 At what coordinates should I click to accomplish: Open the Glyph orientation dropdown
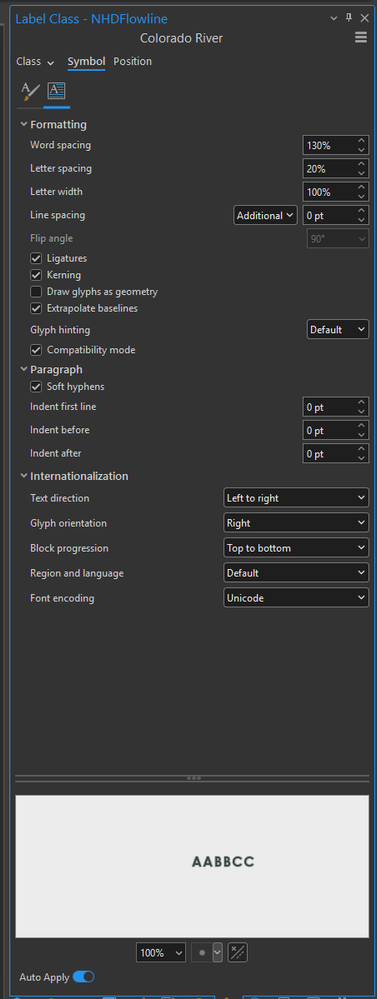(x=296, y=523)
